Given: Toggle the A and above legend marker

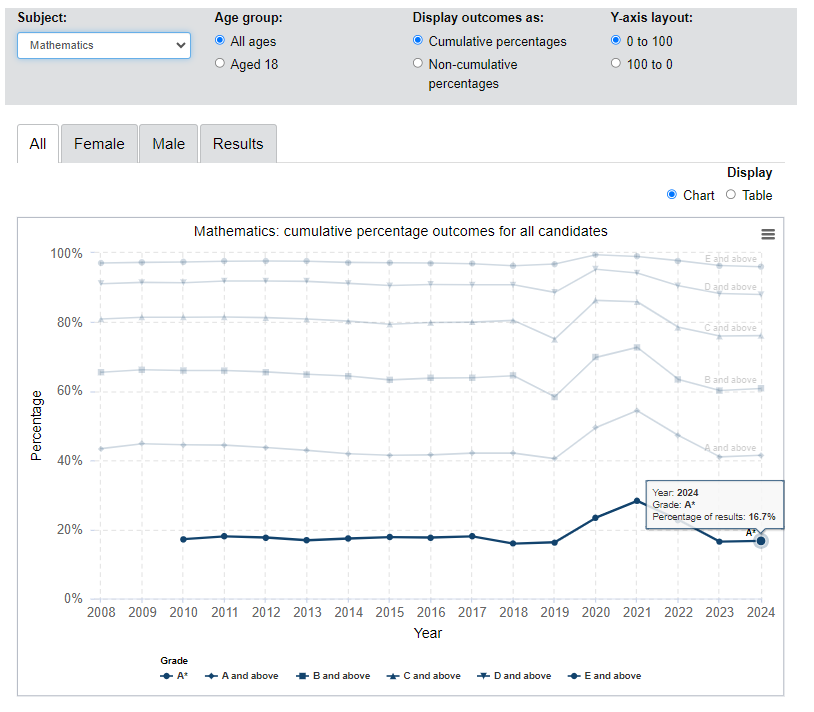Looking at the screenshot, I should click(211, 676).
